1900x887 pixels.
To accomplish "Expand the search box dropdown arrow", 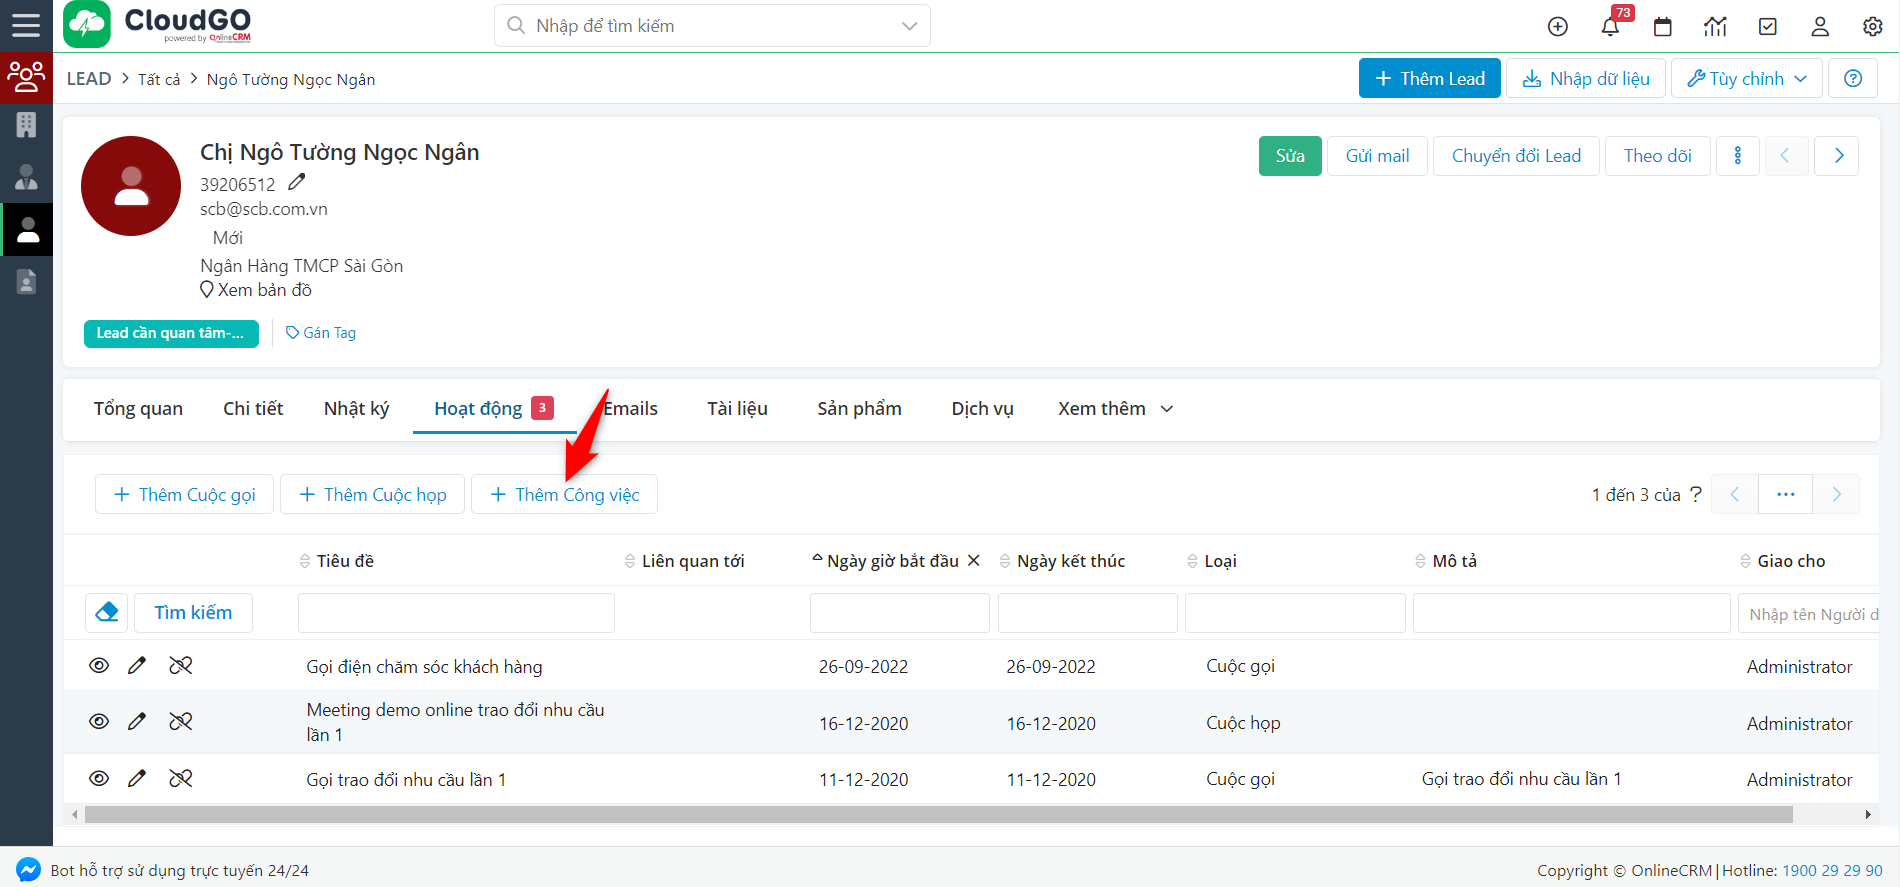I will (909, 26).
